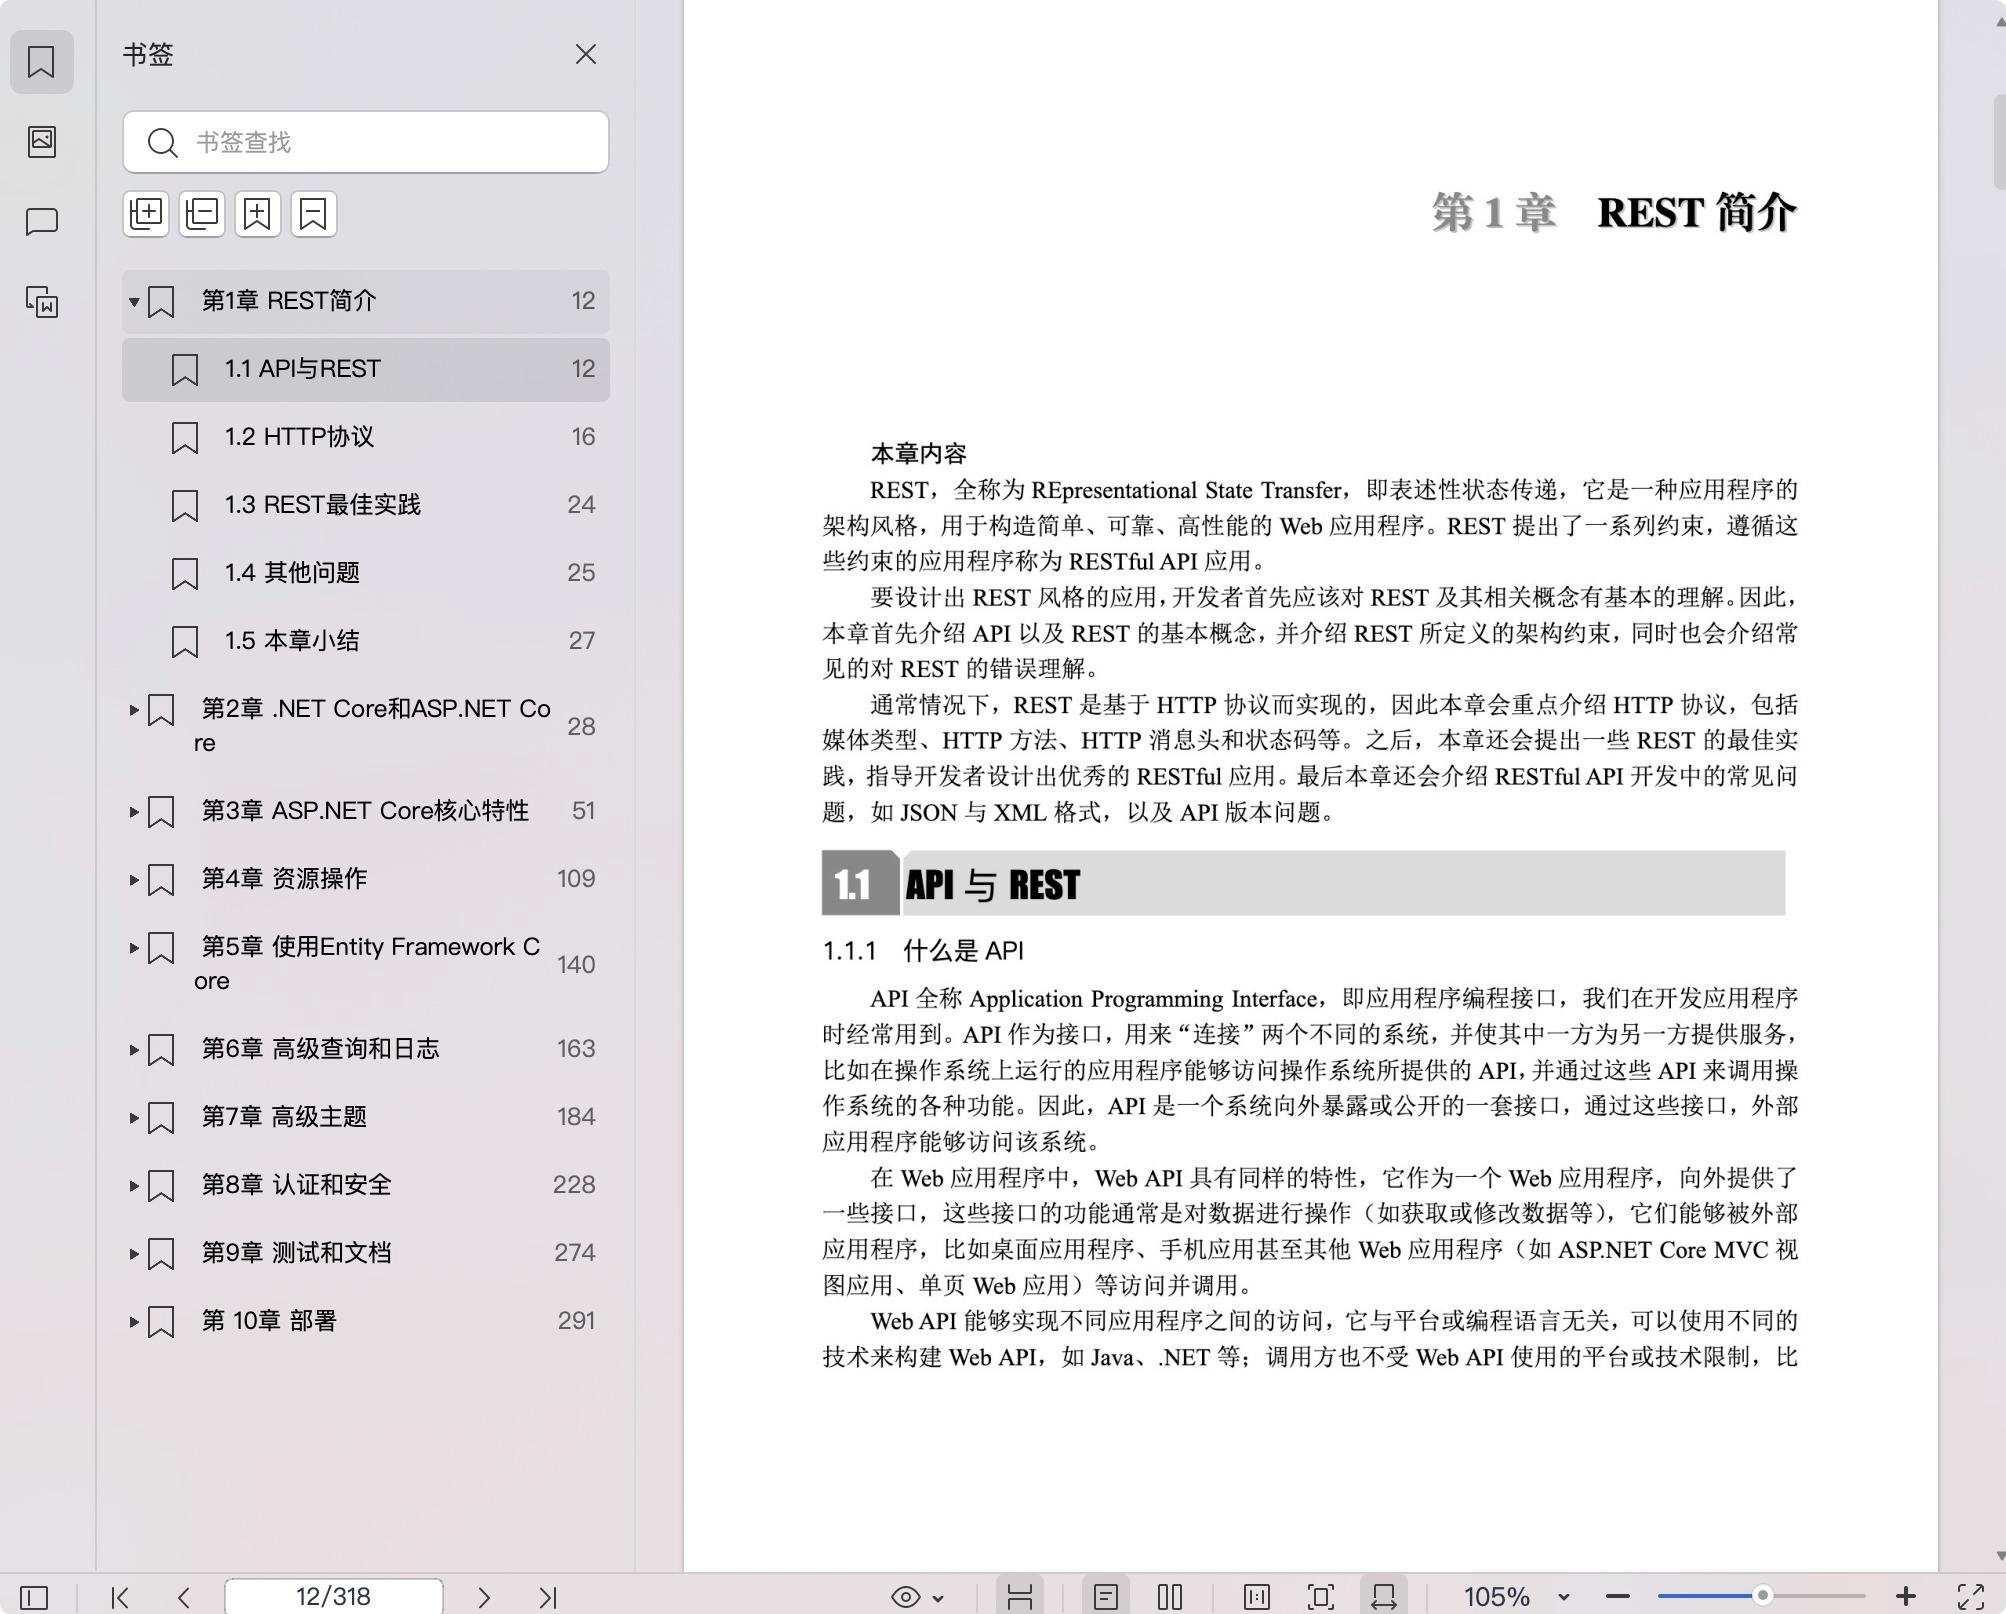This screenshot has height=1614, width=2006.
Task: Enter full screen mode icon
Action: (x=1971, y=1597)
